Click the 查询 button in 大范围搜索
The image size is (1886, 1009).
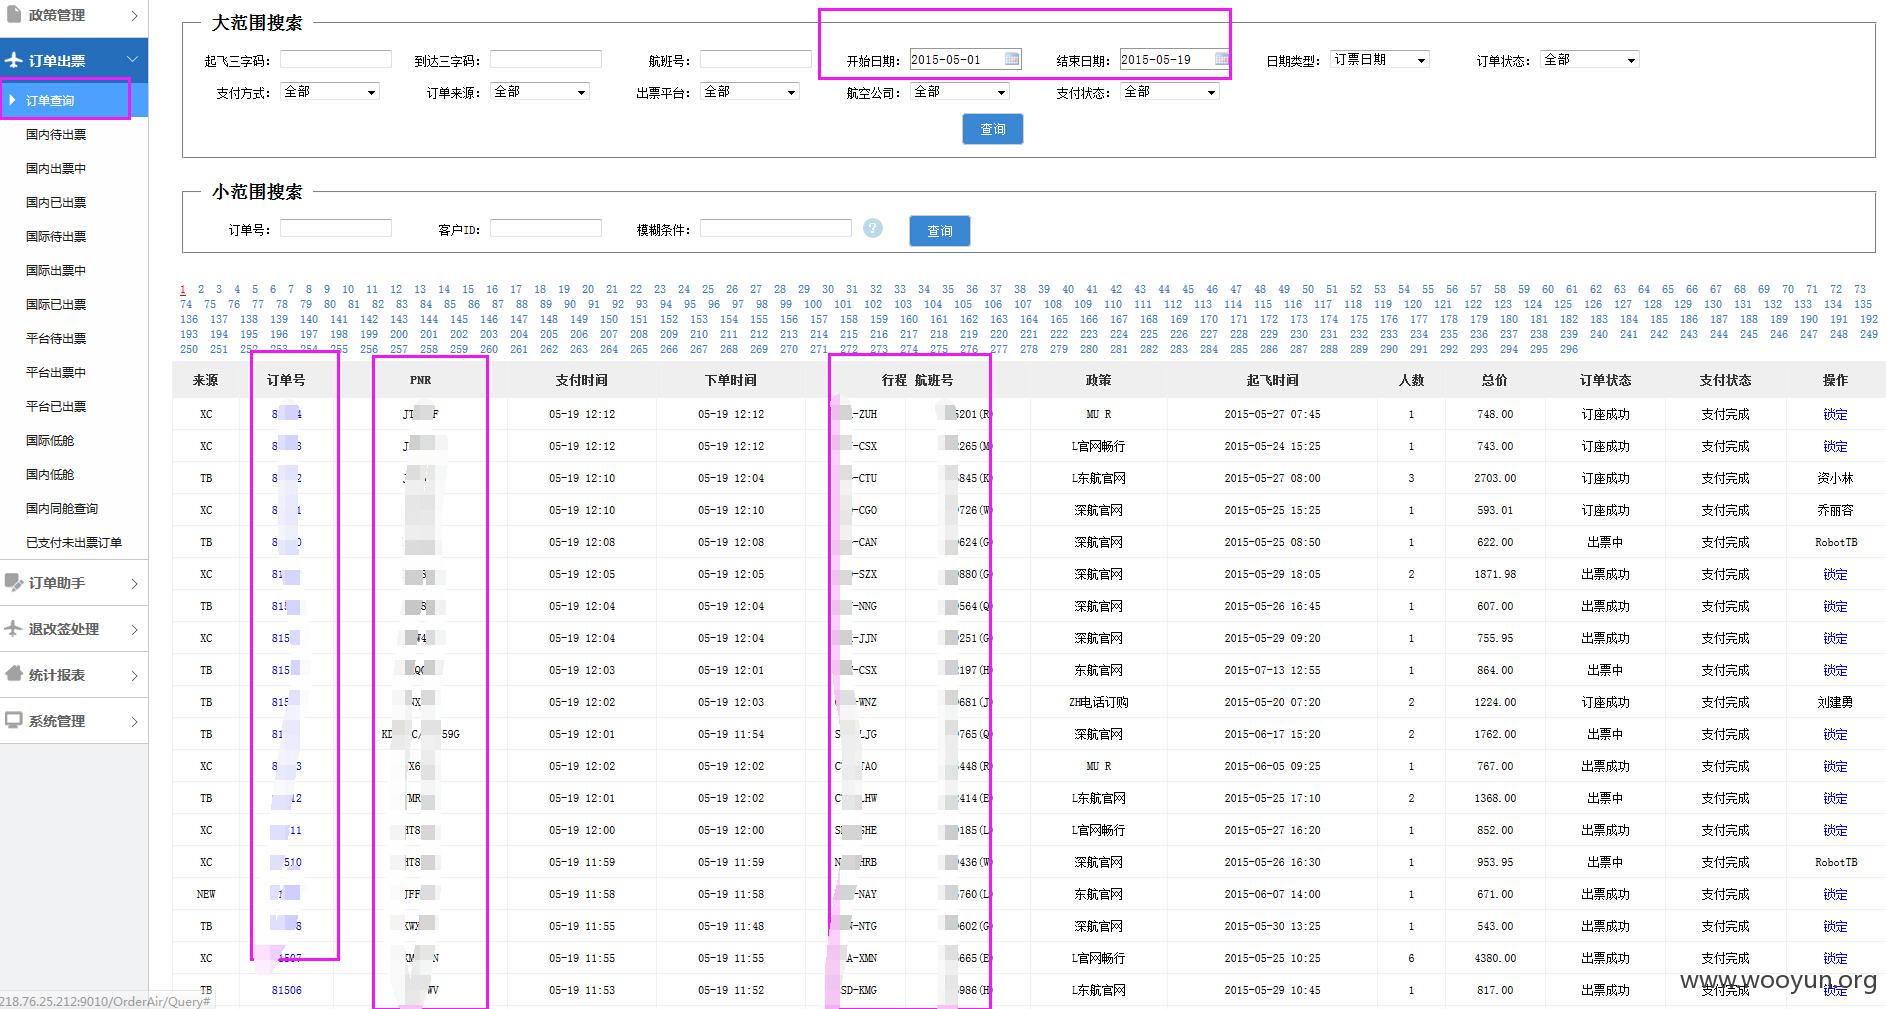[x=992, y=129]
